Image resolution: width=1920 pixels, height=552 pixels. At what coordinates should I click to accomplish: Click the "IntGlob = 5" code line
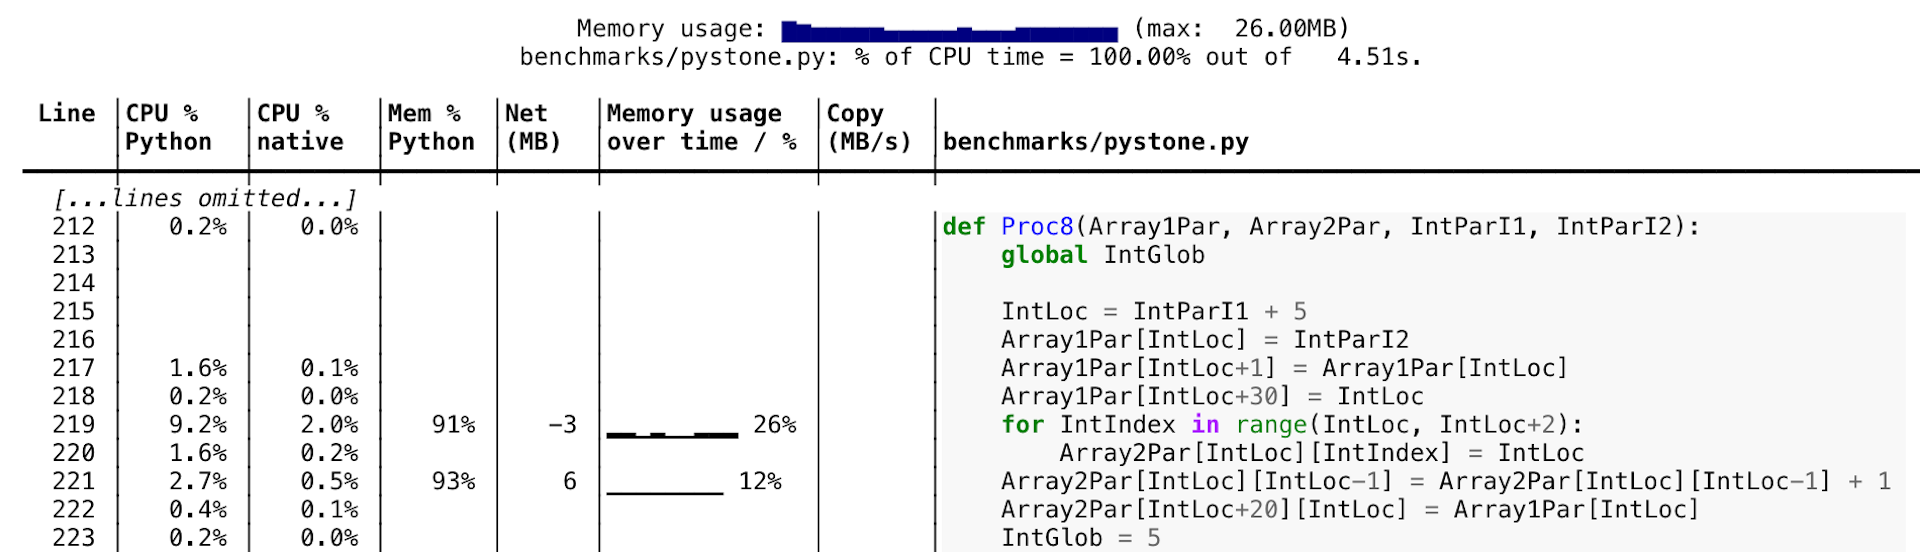click(1080, 538)
